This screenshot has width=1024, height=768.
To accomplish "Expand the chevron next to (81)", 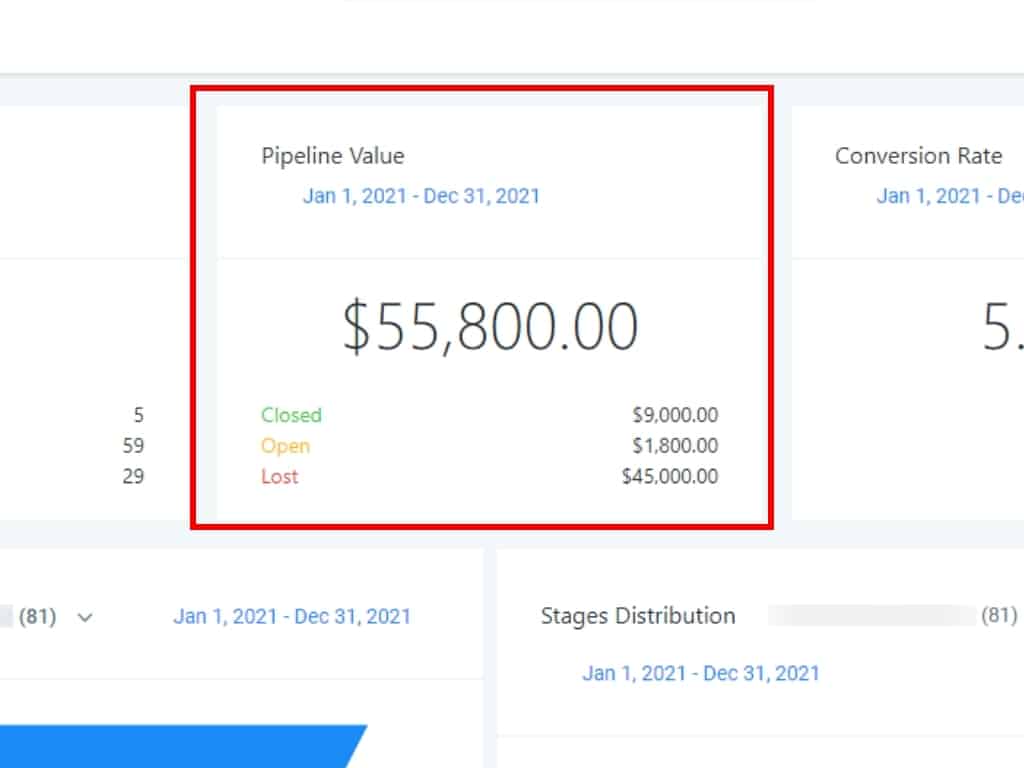I will coord(85,617).
